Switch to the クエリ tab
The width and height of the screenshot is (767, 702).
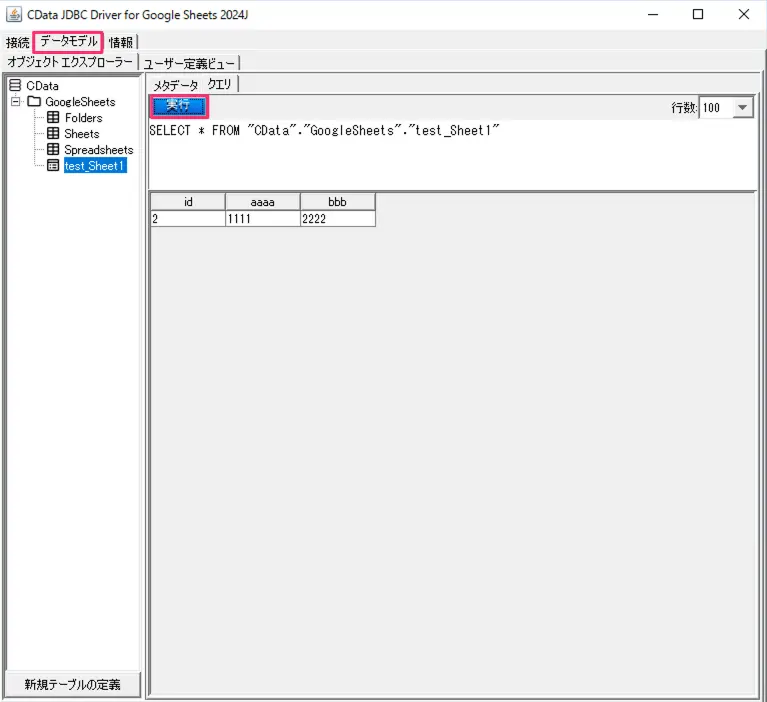point(219,84)
